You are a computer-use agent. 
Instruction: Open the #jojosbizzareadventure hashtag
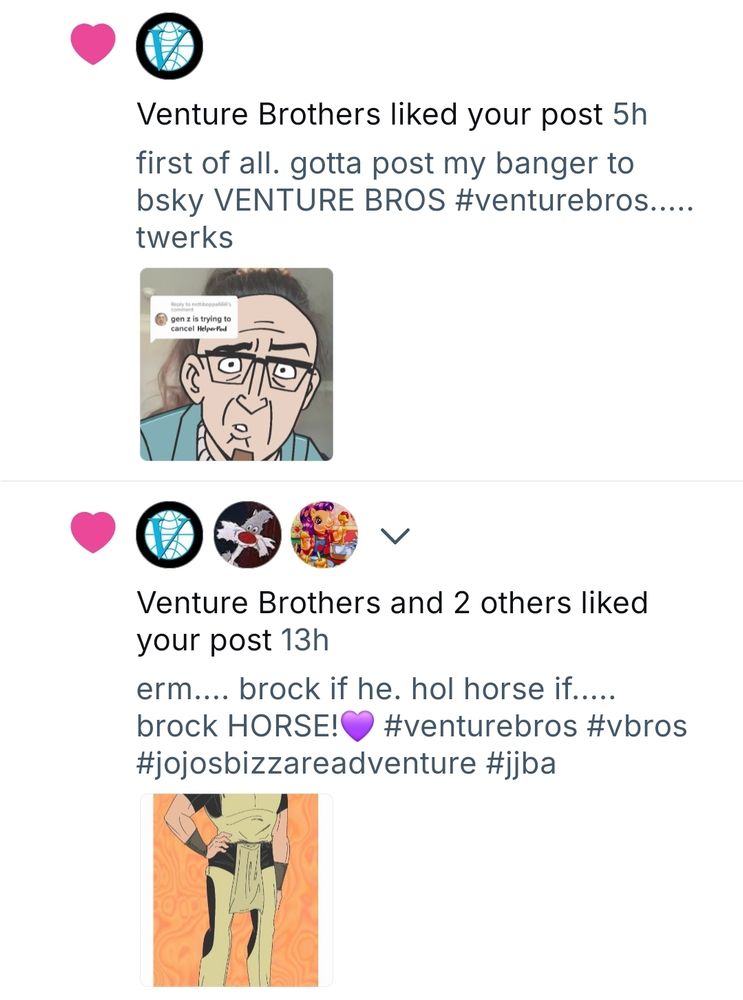pos(306,763)
